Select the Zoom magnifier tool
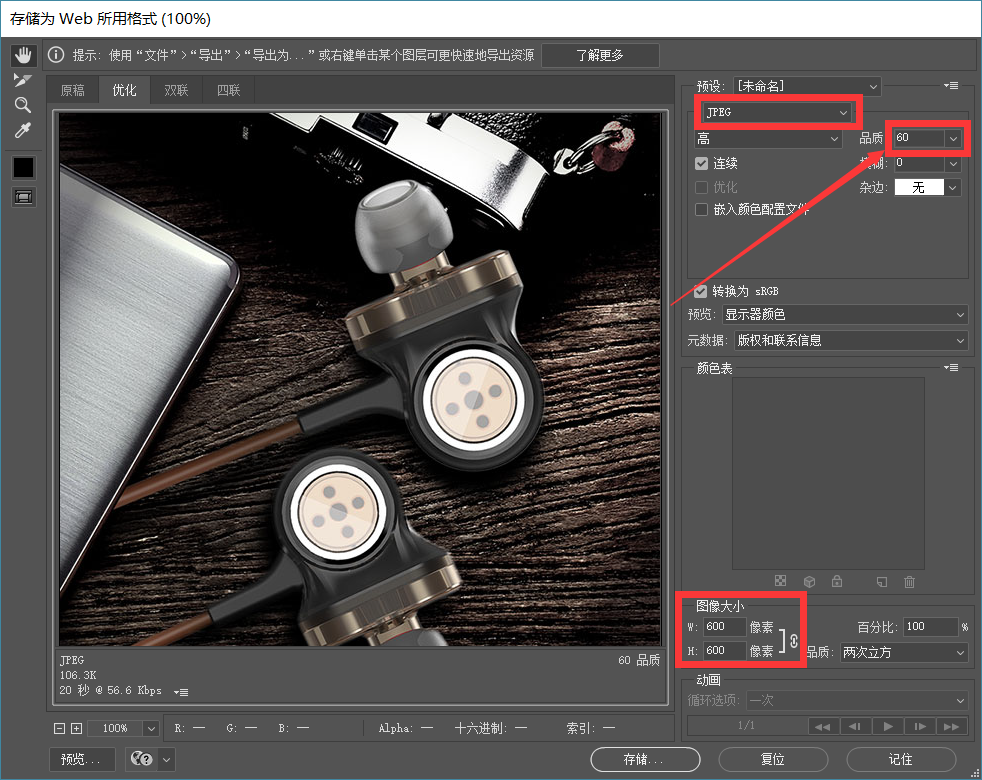Viewport: 982px width, 780px height. pyautogui.click(x=23, y=105)
